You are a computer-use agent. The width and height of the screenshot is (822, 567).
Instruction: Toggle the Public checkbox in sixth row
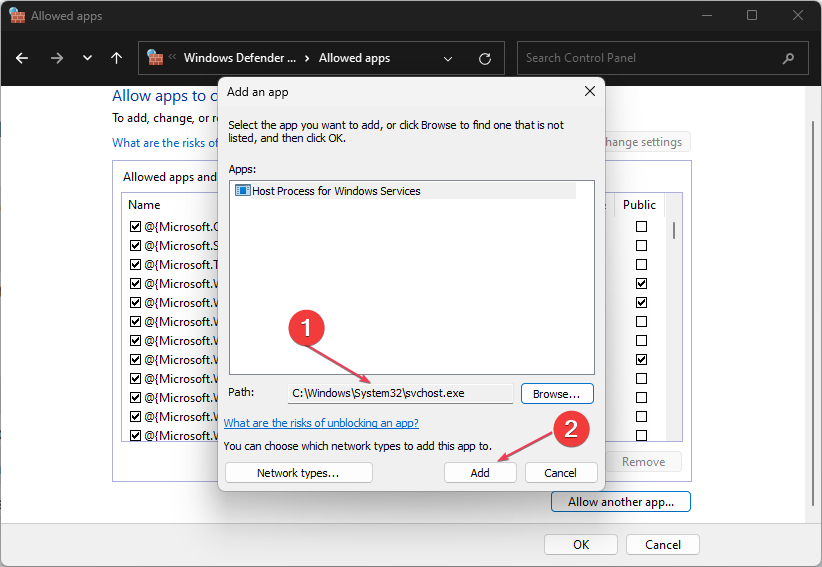(641, 321)
